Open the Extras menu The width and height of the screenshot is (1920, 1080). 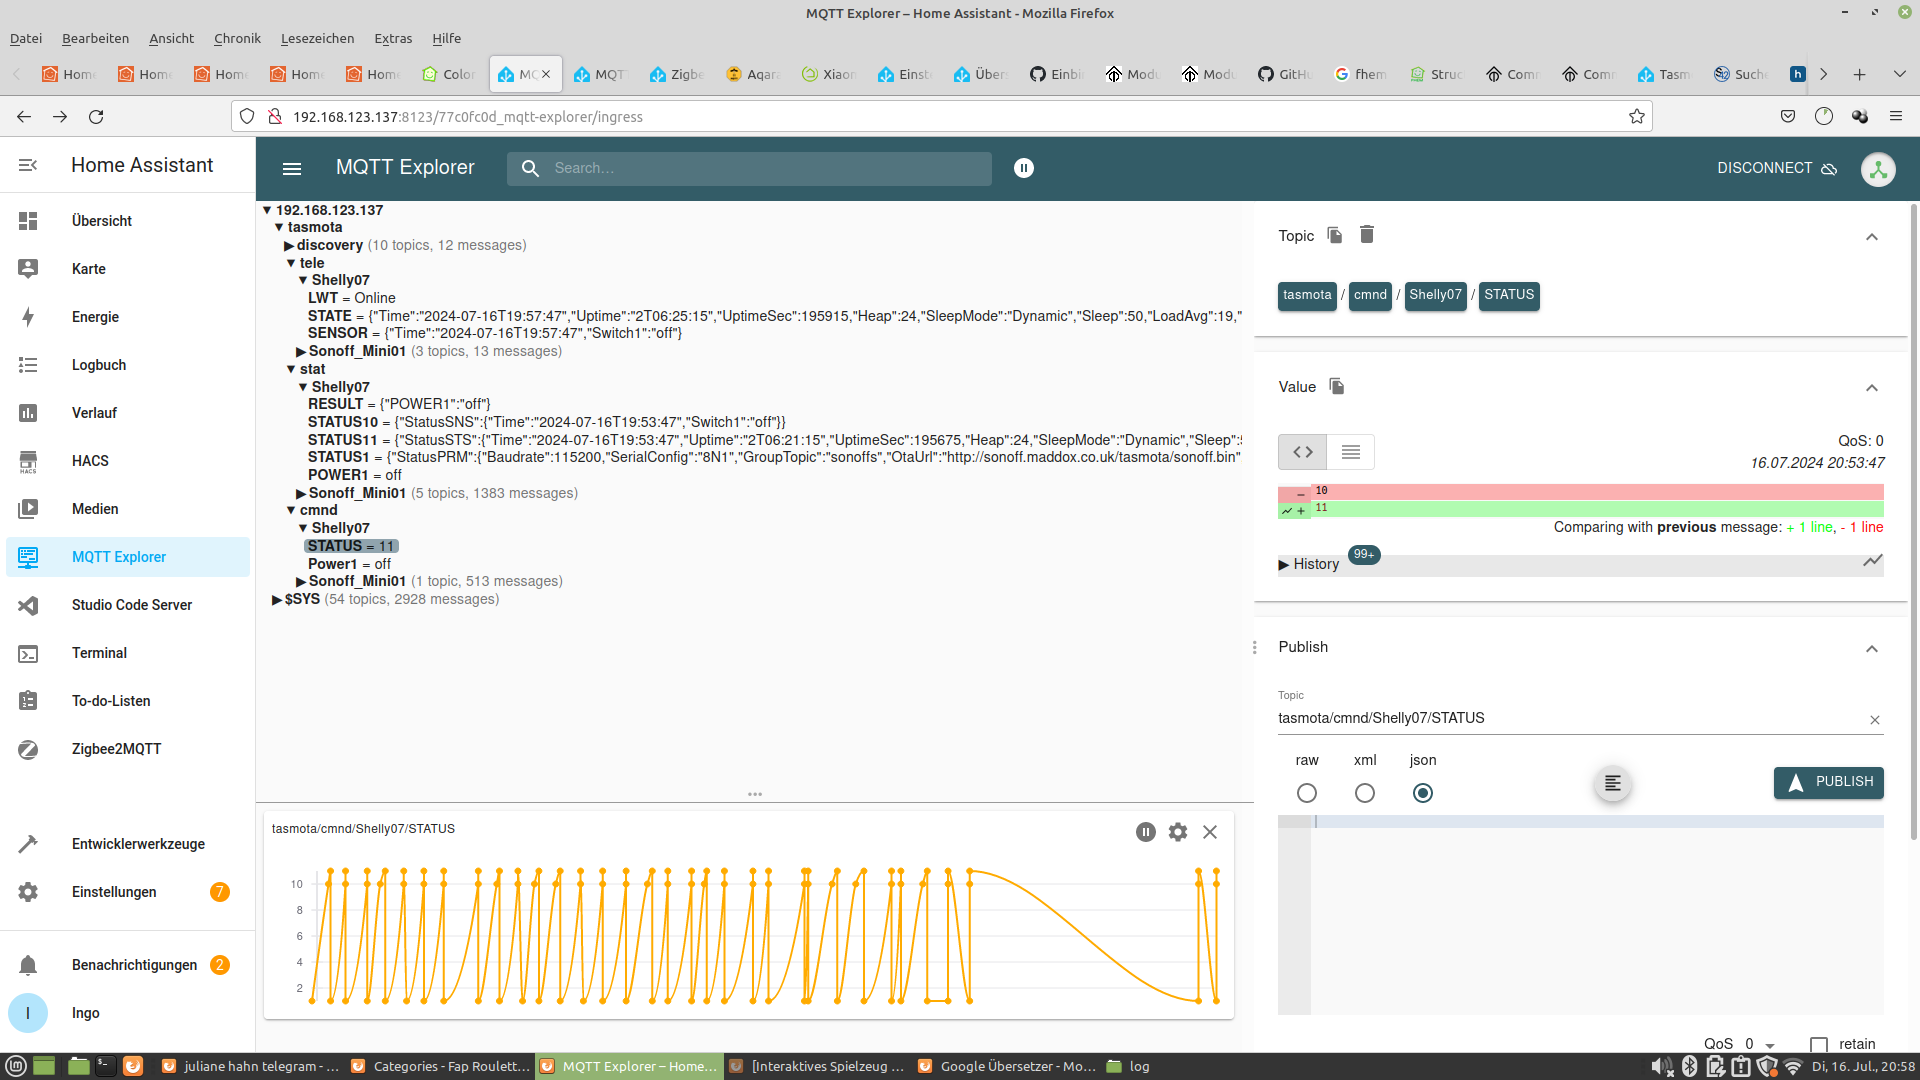click(393, 39)
